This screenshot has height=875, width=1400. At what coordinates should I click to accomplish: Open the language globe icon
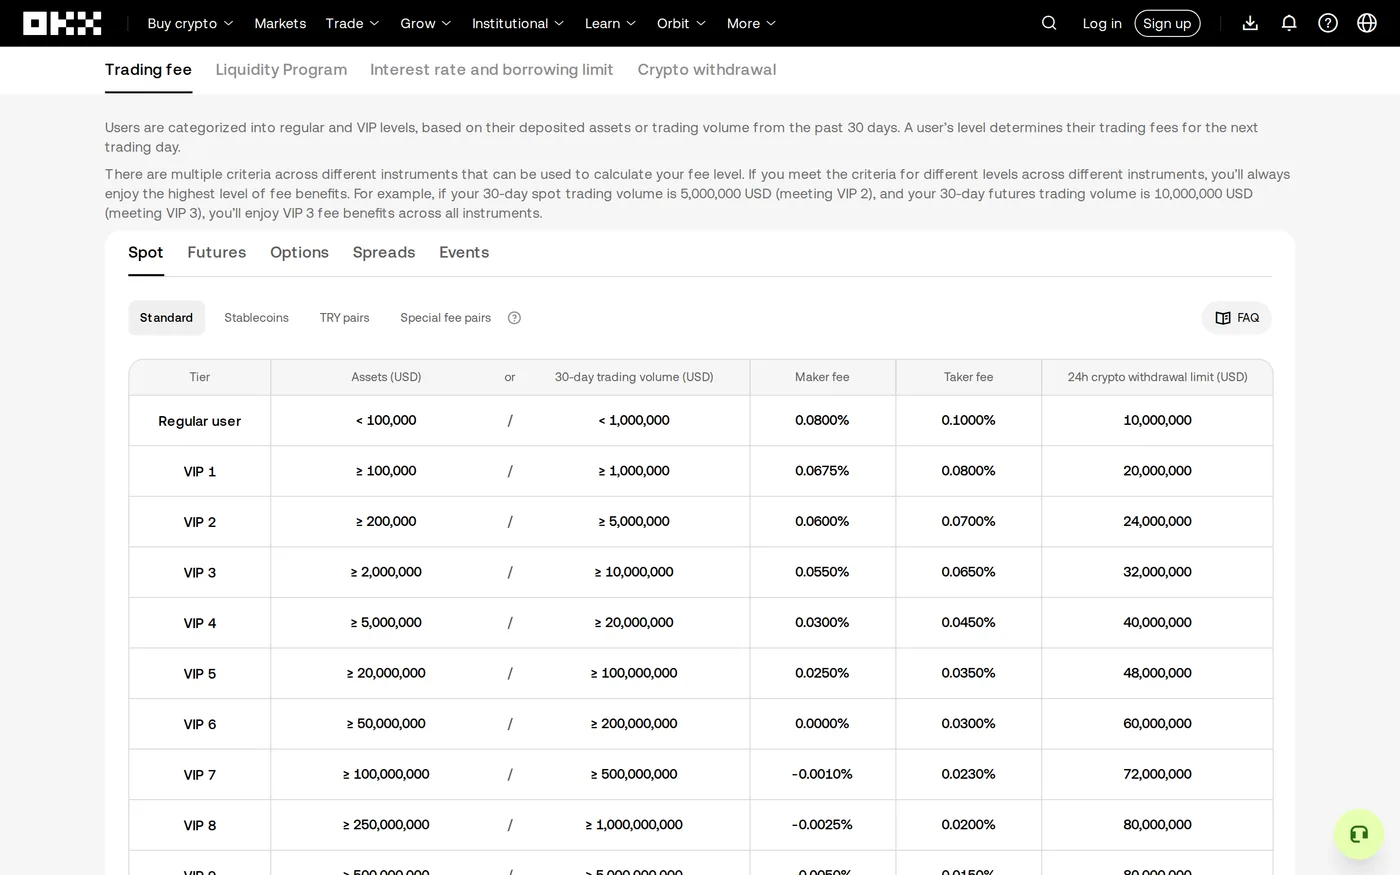click(x=1367, y=23)
